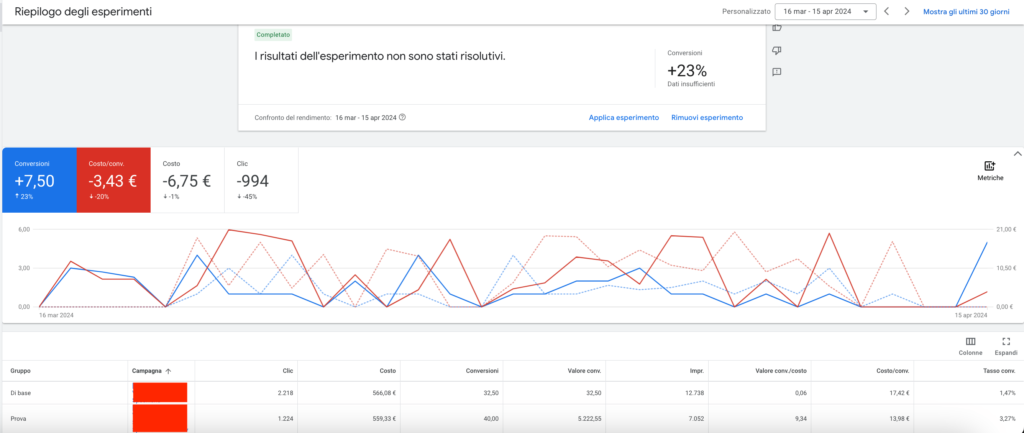Click the help icon next to comparison date
The image size is (1024, 433).
click(x=402, y=118)
